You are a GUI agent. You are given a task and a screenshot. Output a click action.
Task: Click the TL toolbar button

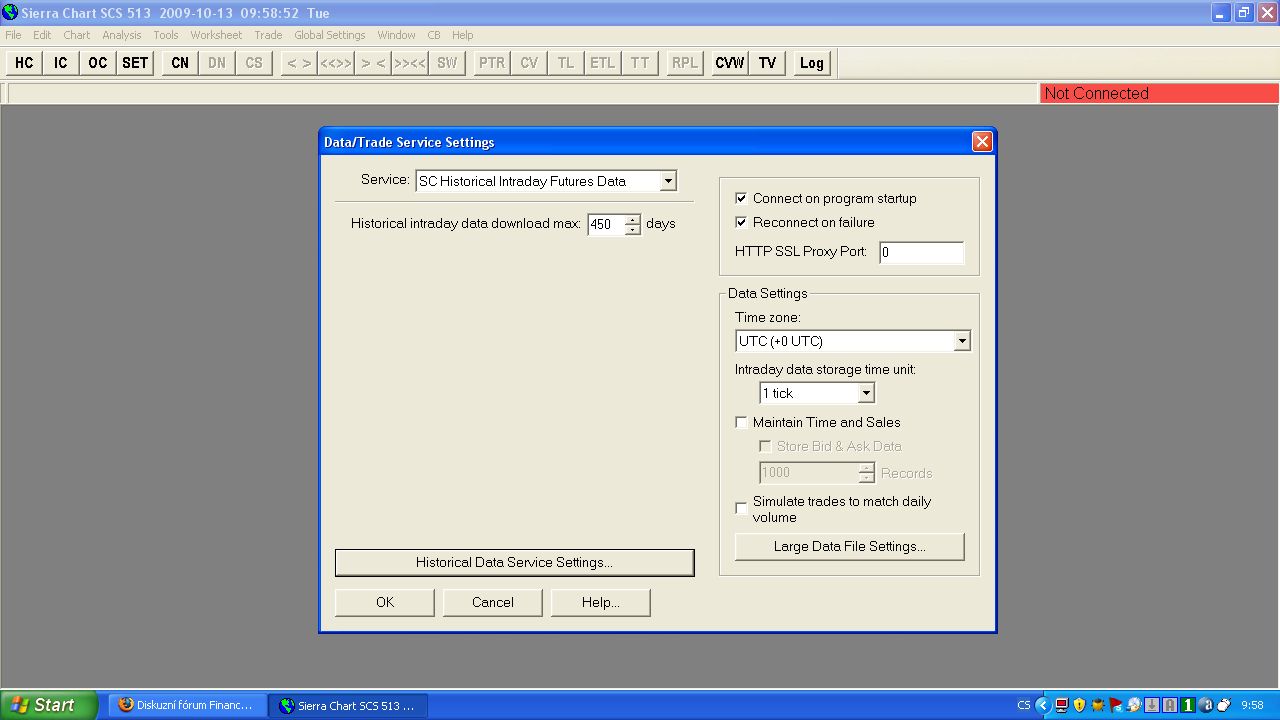566,63
